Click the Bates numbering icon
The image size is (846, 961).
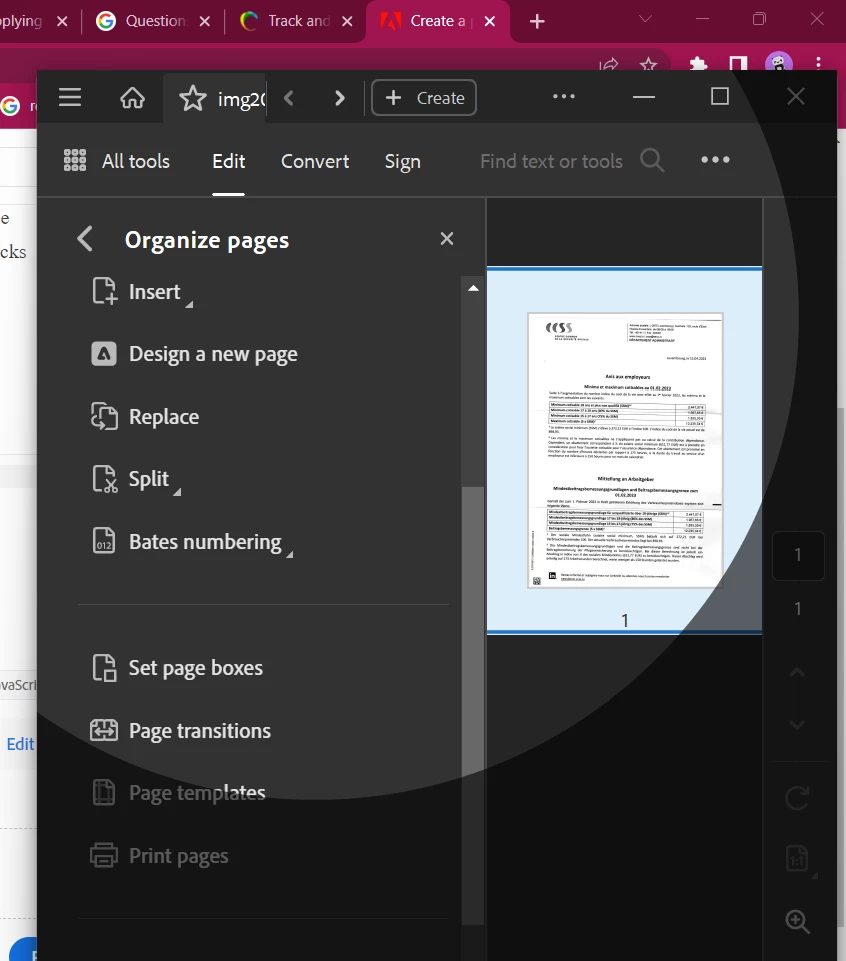pos(104,541)
